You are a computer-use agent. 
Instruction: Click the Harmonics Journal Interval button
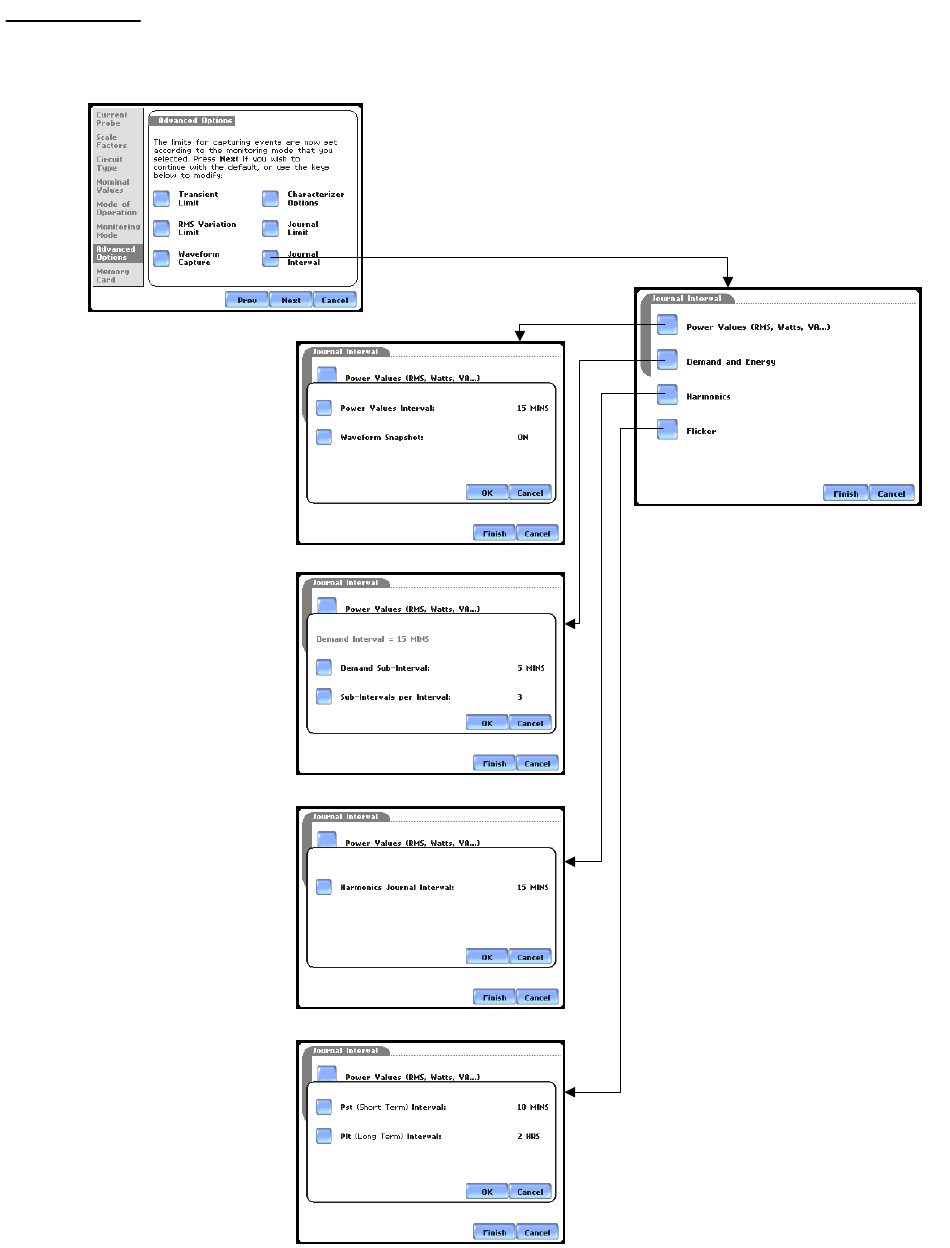click(323, 887)
